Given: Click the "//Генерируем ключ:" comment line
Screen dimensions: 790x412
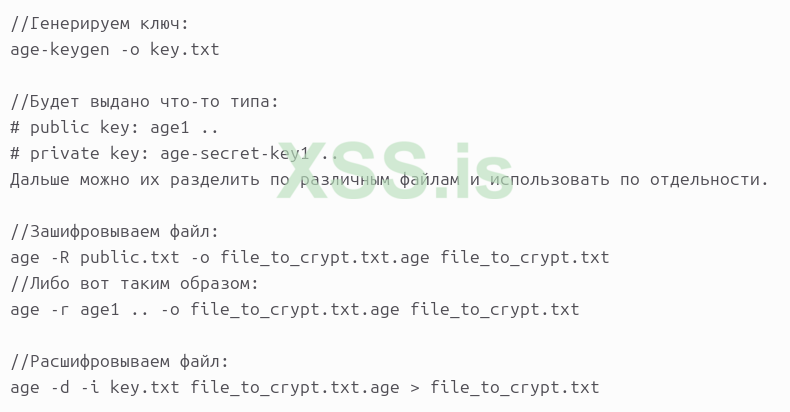Looking at the screenshot, I should (99, 23).
